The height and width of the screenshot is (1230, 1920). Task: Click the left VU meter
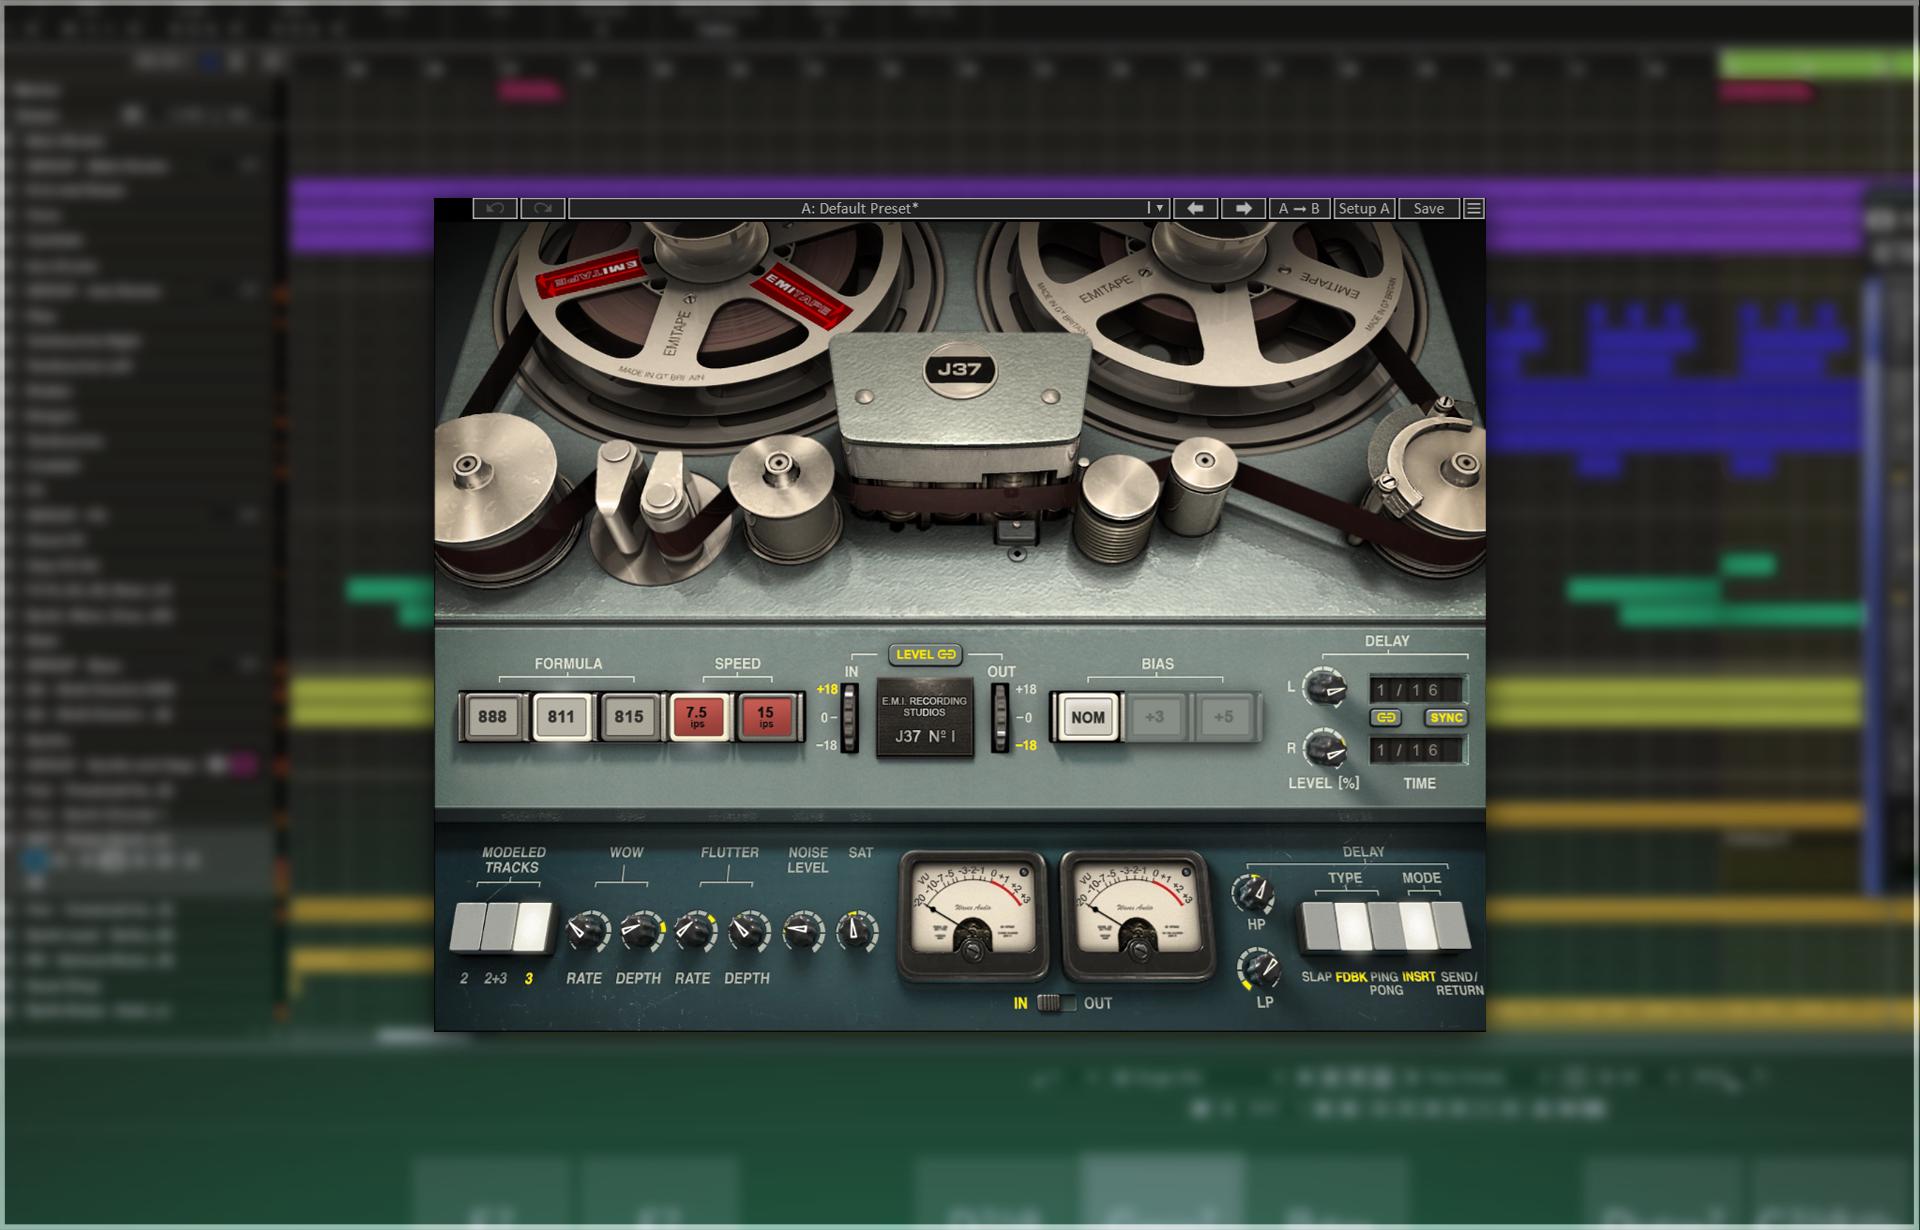971,916
